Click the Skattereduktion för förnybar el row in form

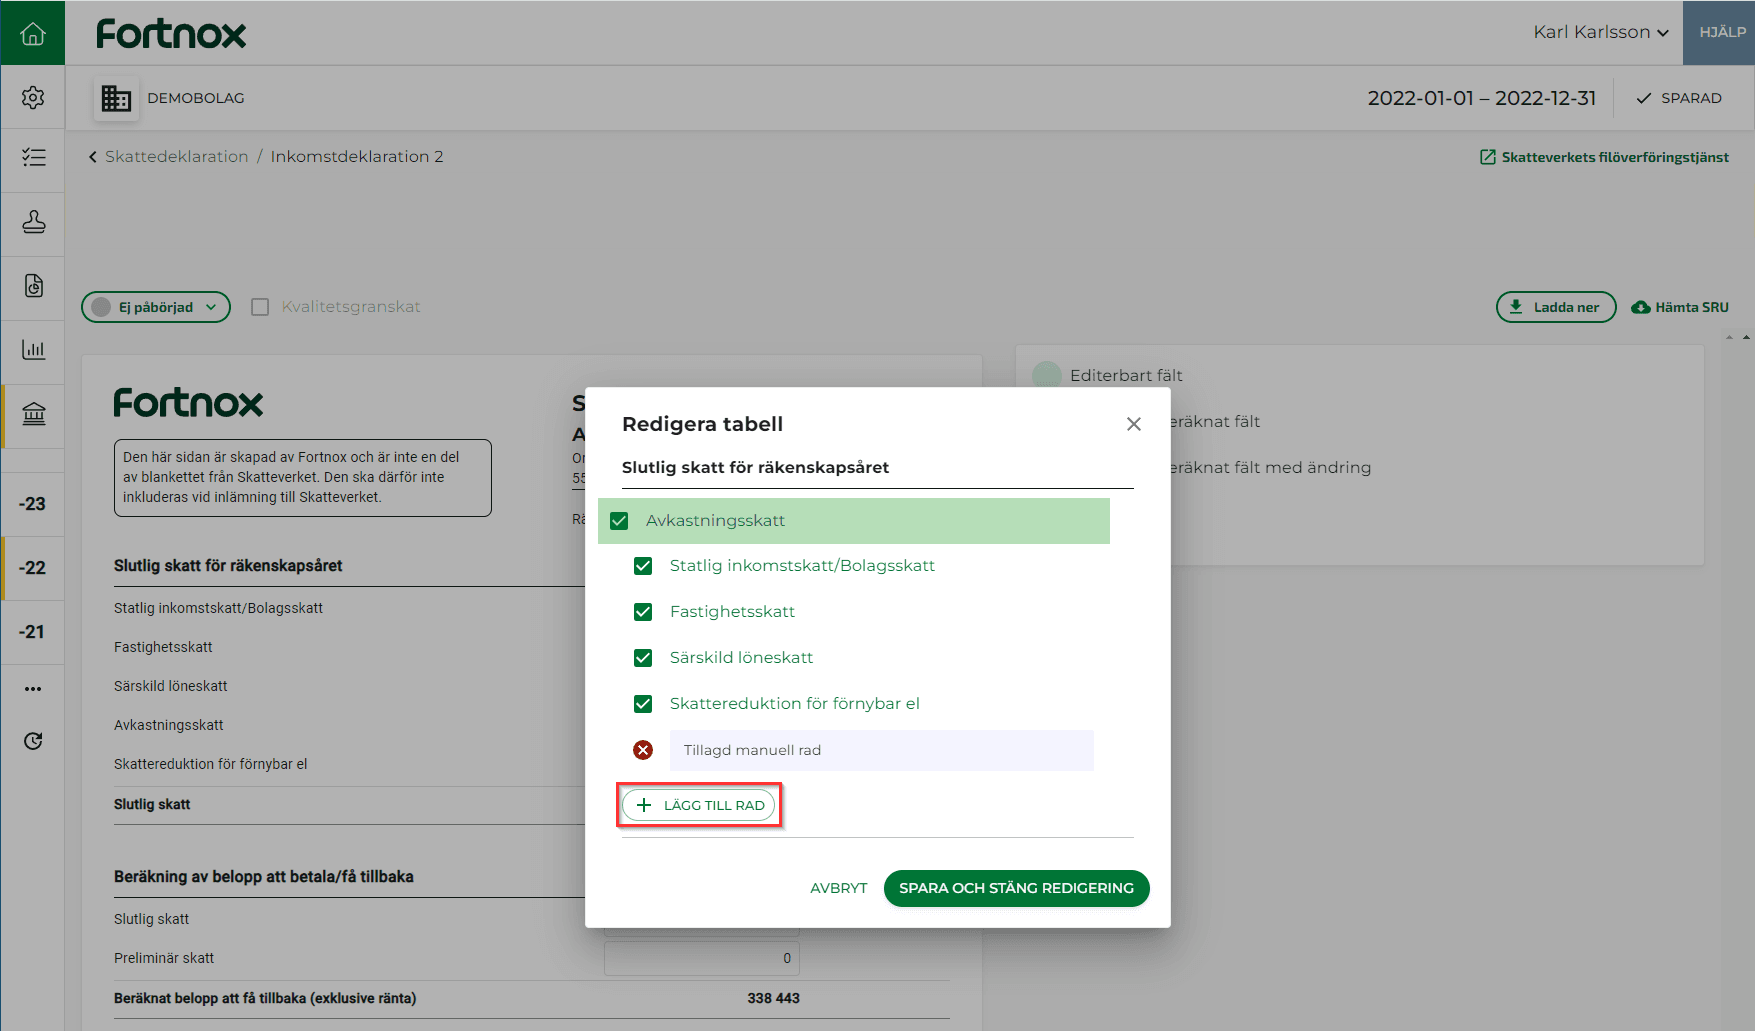tap(210, 764)
